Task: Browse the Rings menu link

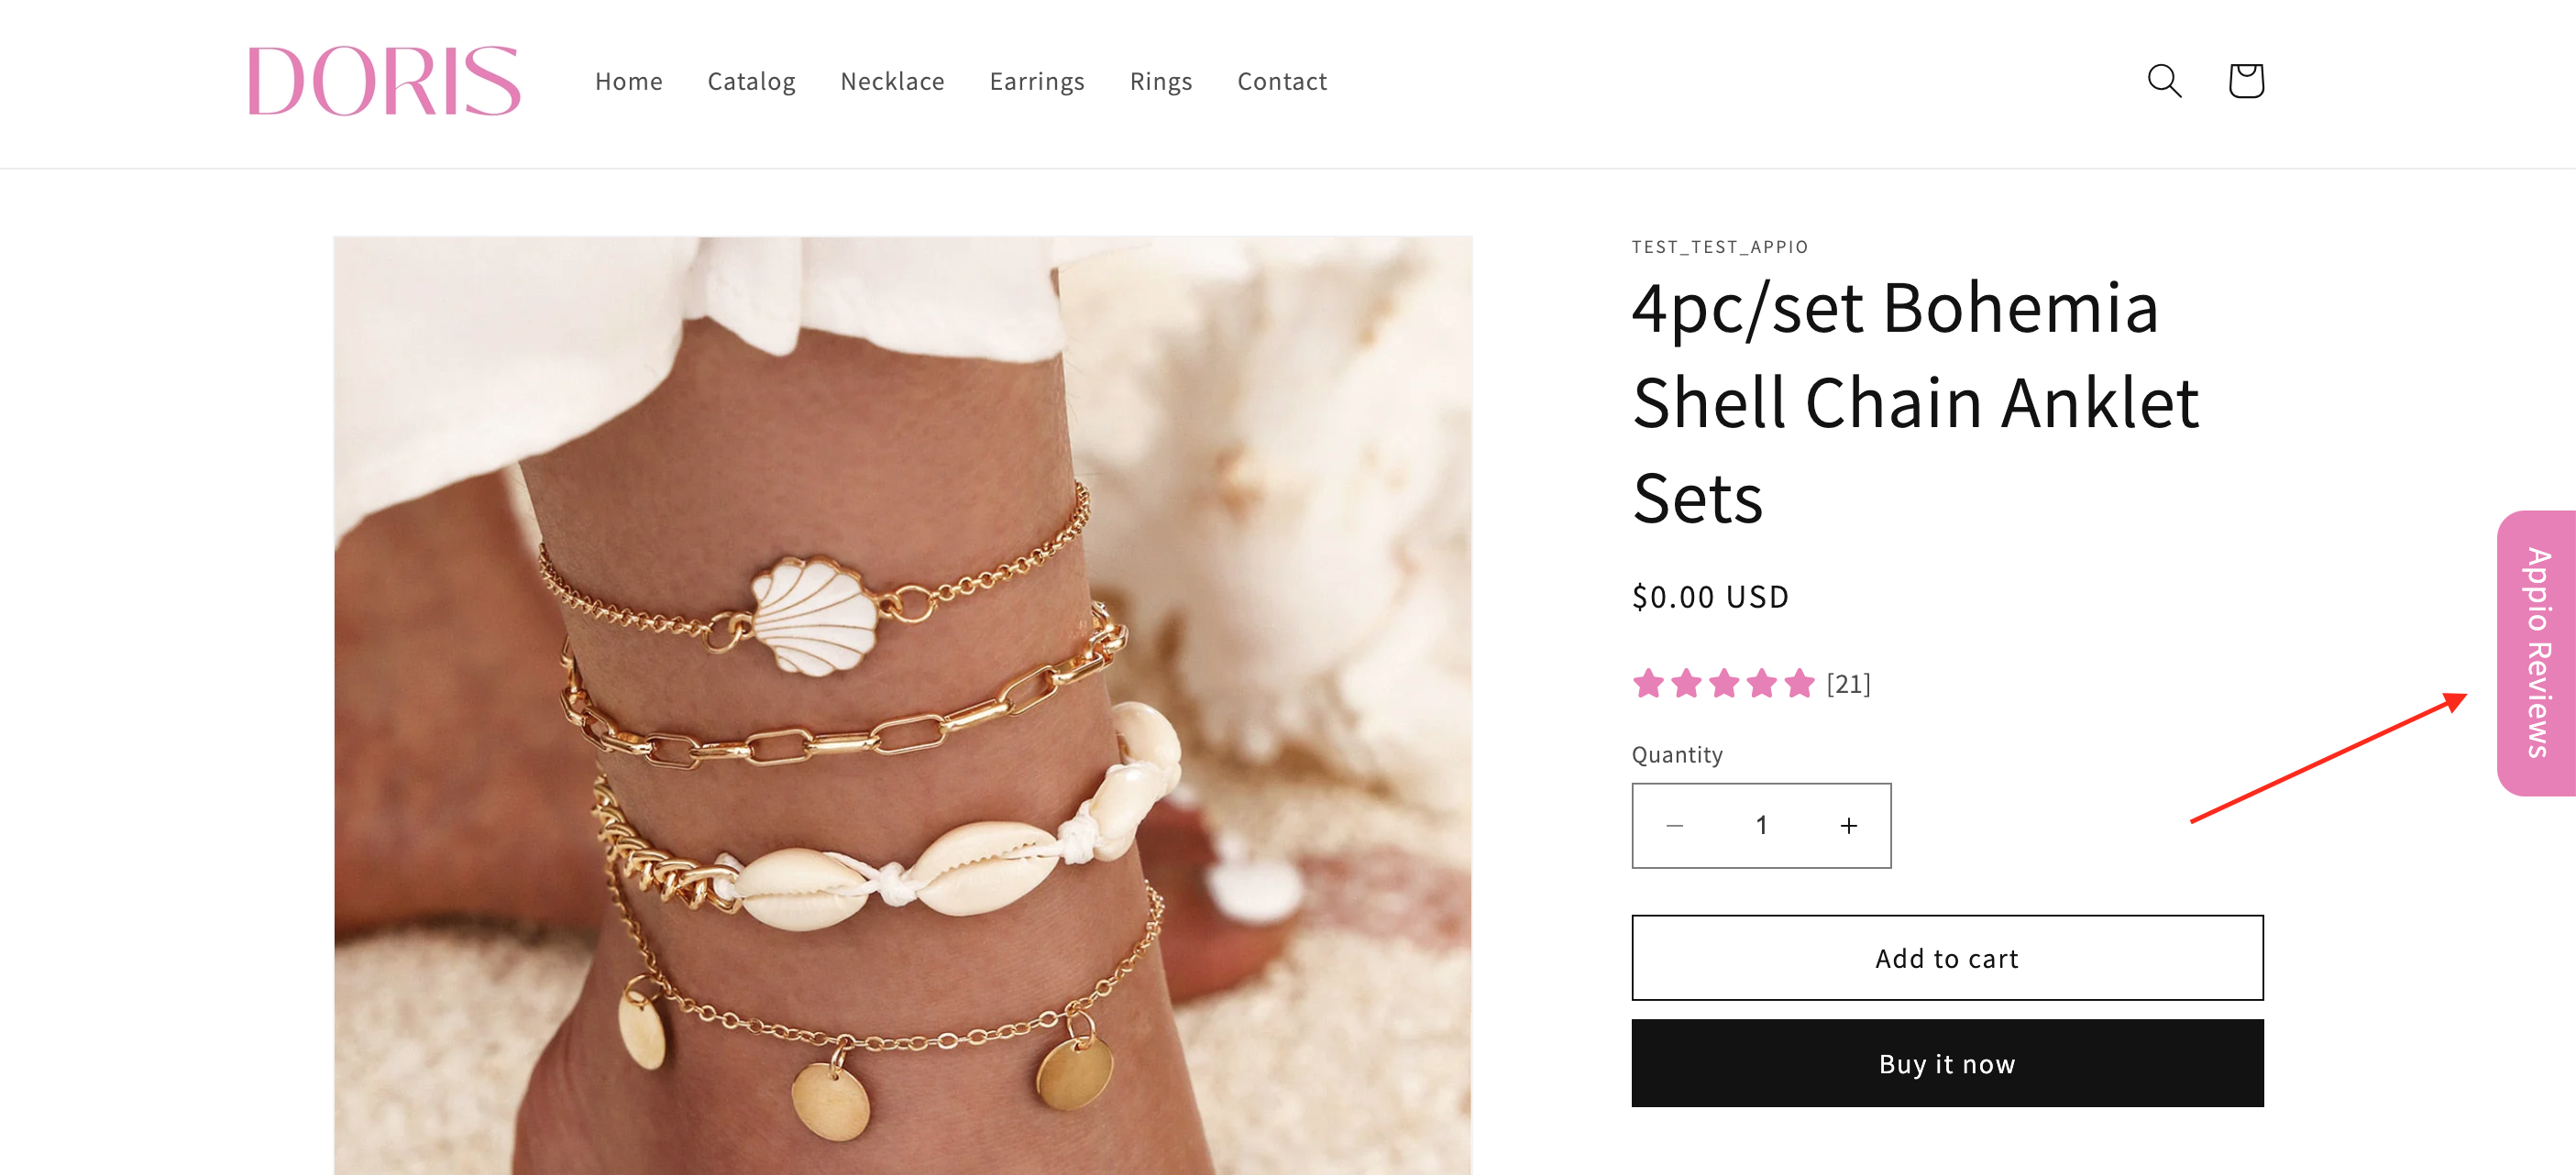Action: pyautogui.click(x=1161, y=81)
